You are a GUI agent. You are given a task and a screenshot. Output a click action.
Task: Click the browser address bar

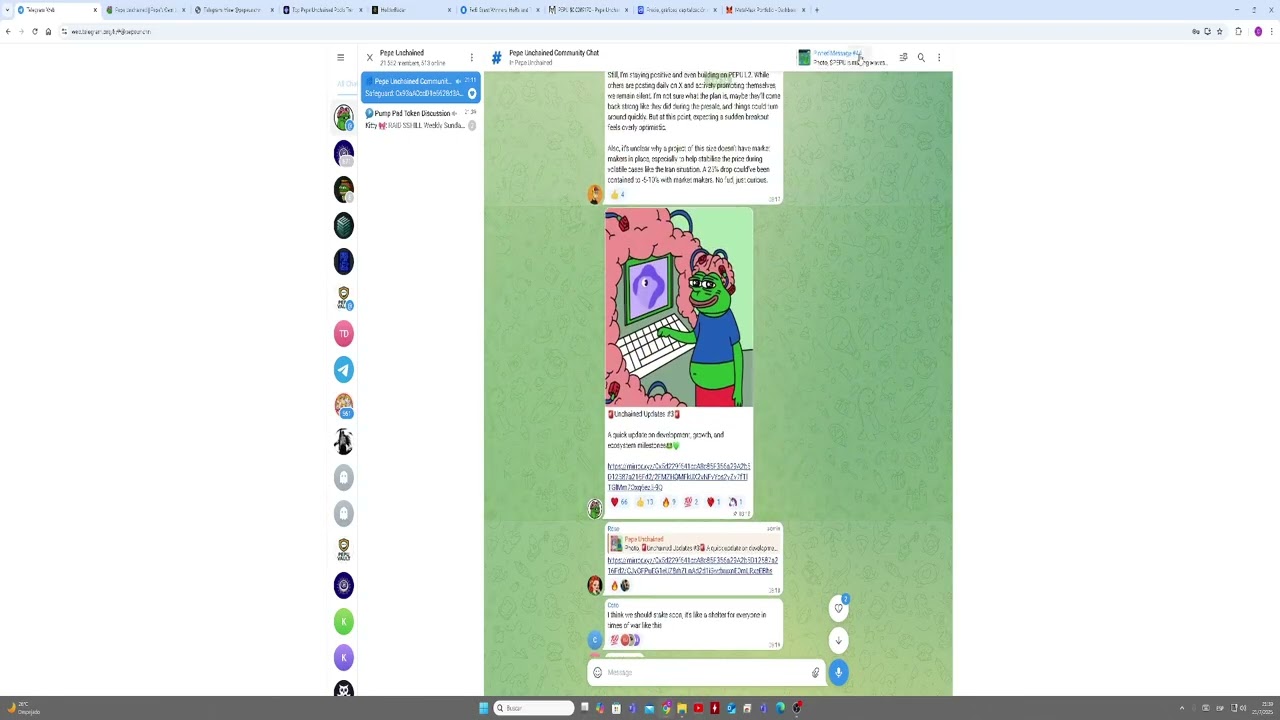(620, 31)
